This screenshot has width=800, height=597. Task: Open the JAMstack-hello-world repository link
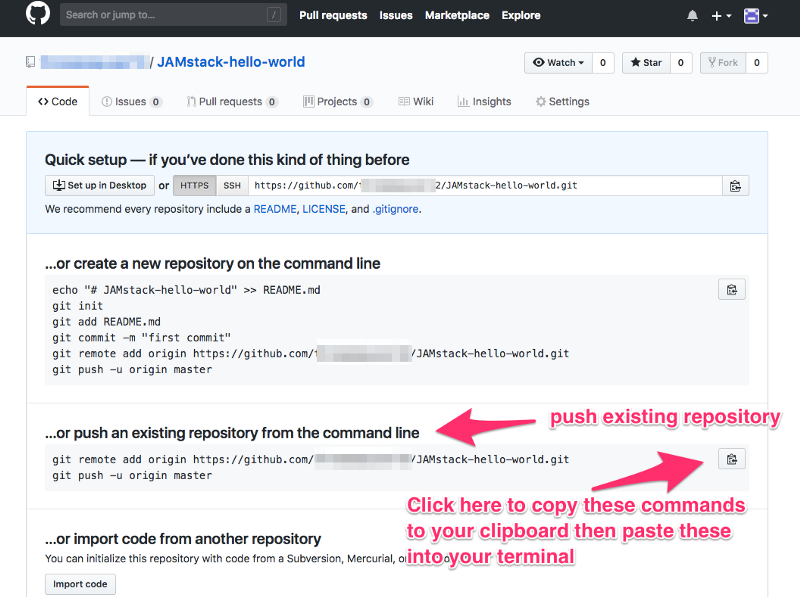pos(231,62)
